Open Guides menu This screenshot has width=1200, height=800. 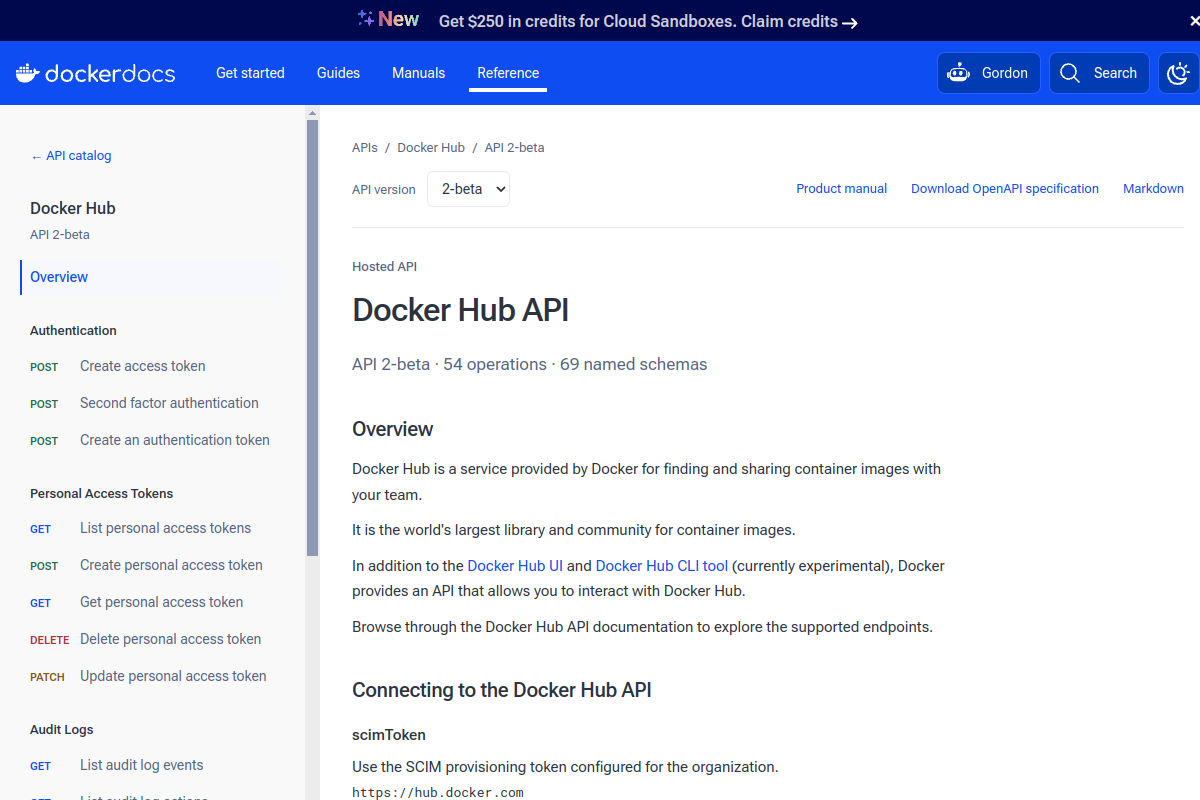338,73
